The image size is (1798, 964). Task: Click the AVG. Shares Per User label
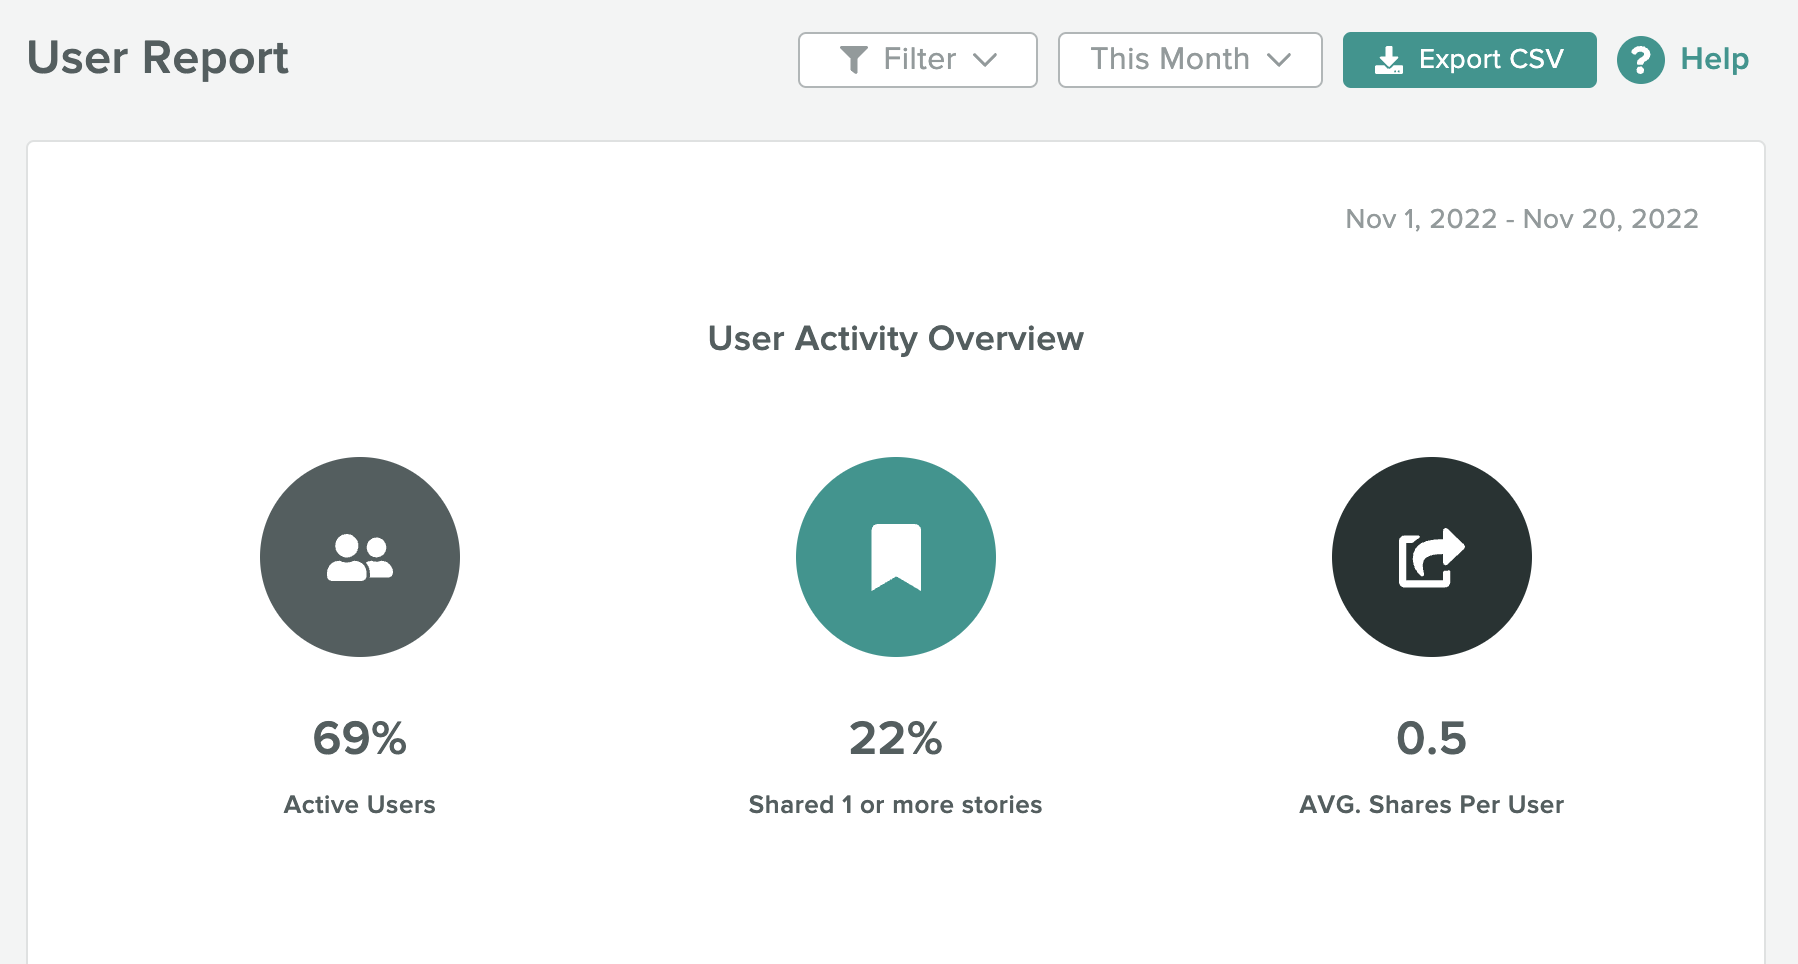pos(1431,805)
